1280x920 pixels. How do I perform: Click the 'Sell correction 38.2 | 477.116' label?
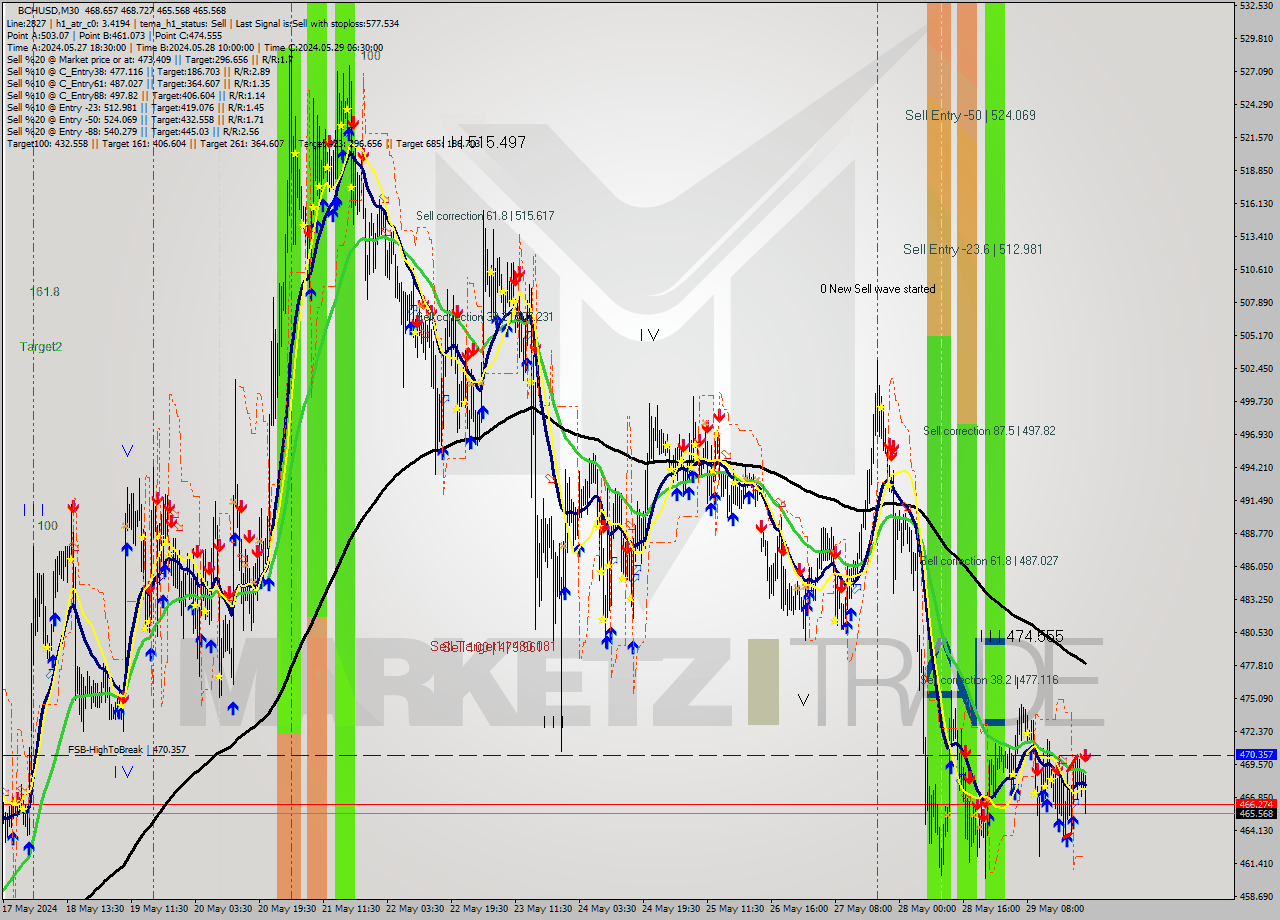989,680
